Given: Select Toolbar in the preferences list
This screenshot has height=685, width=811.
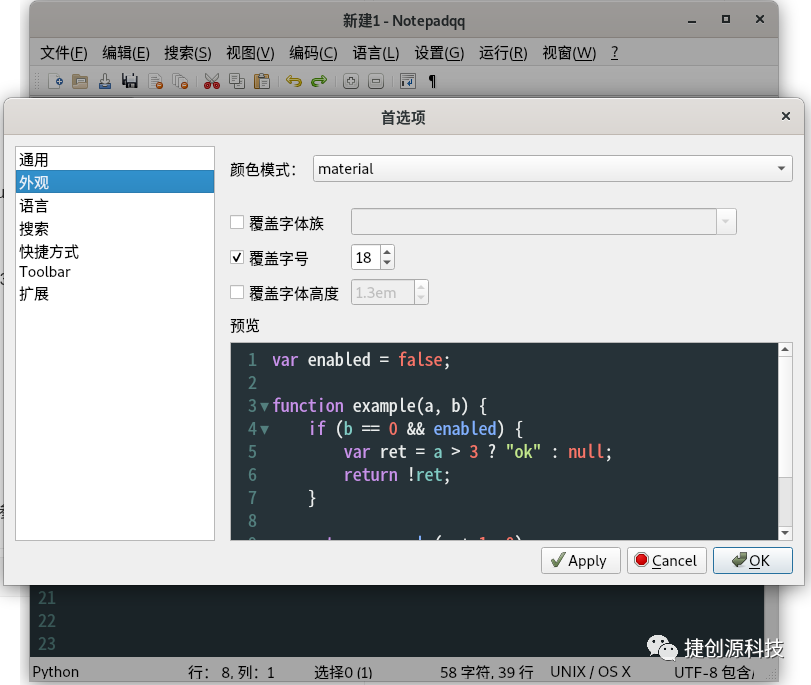Looking at the screenshot, I should coord(115,272).
